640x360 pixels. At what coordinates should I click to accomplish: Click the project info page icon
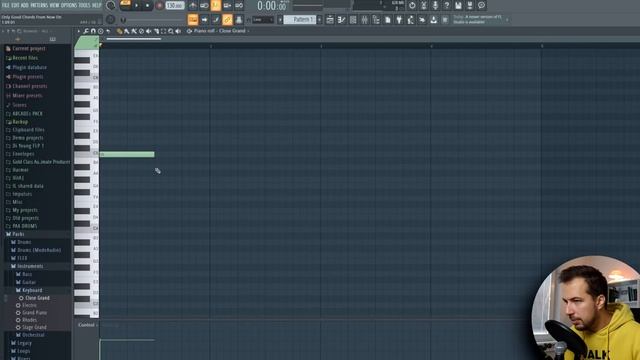coord(387,20)
